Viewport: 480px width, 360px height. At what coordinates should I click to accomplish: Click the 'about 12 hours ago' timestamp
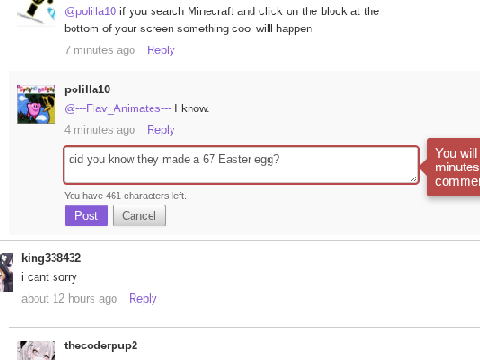[69, 299]
